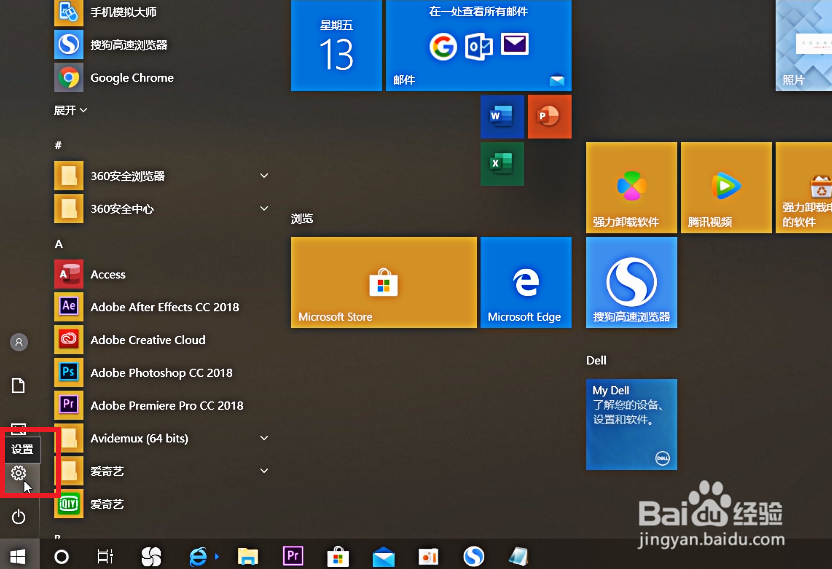Open the 强力卸载电脑中的软件 tile
Screen dimensions: 832x569
point(804,187)
